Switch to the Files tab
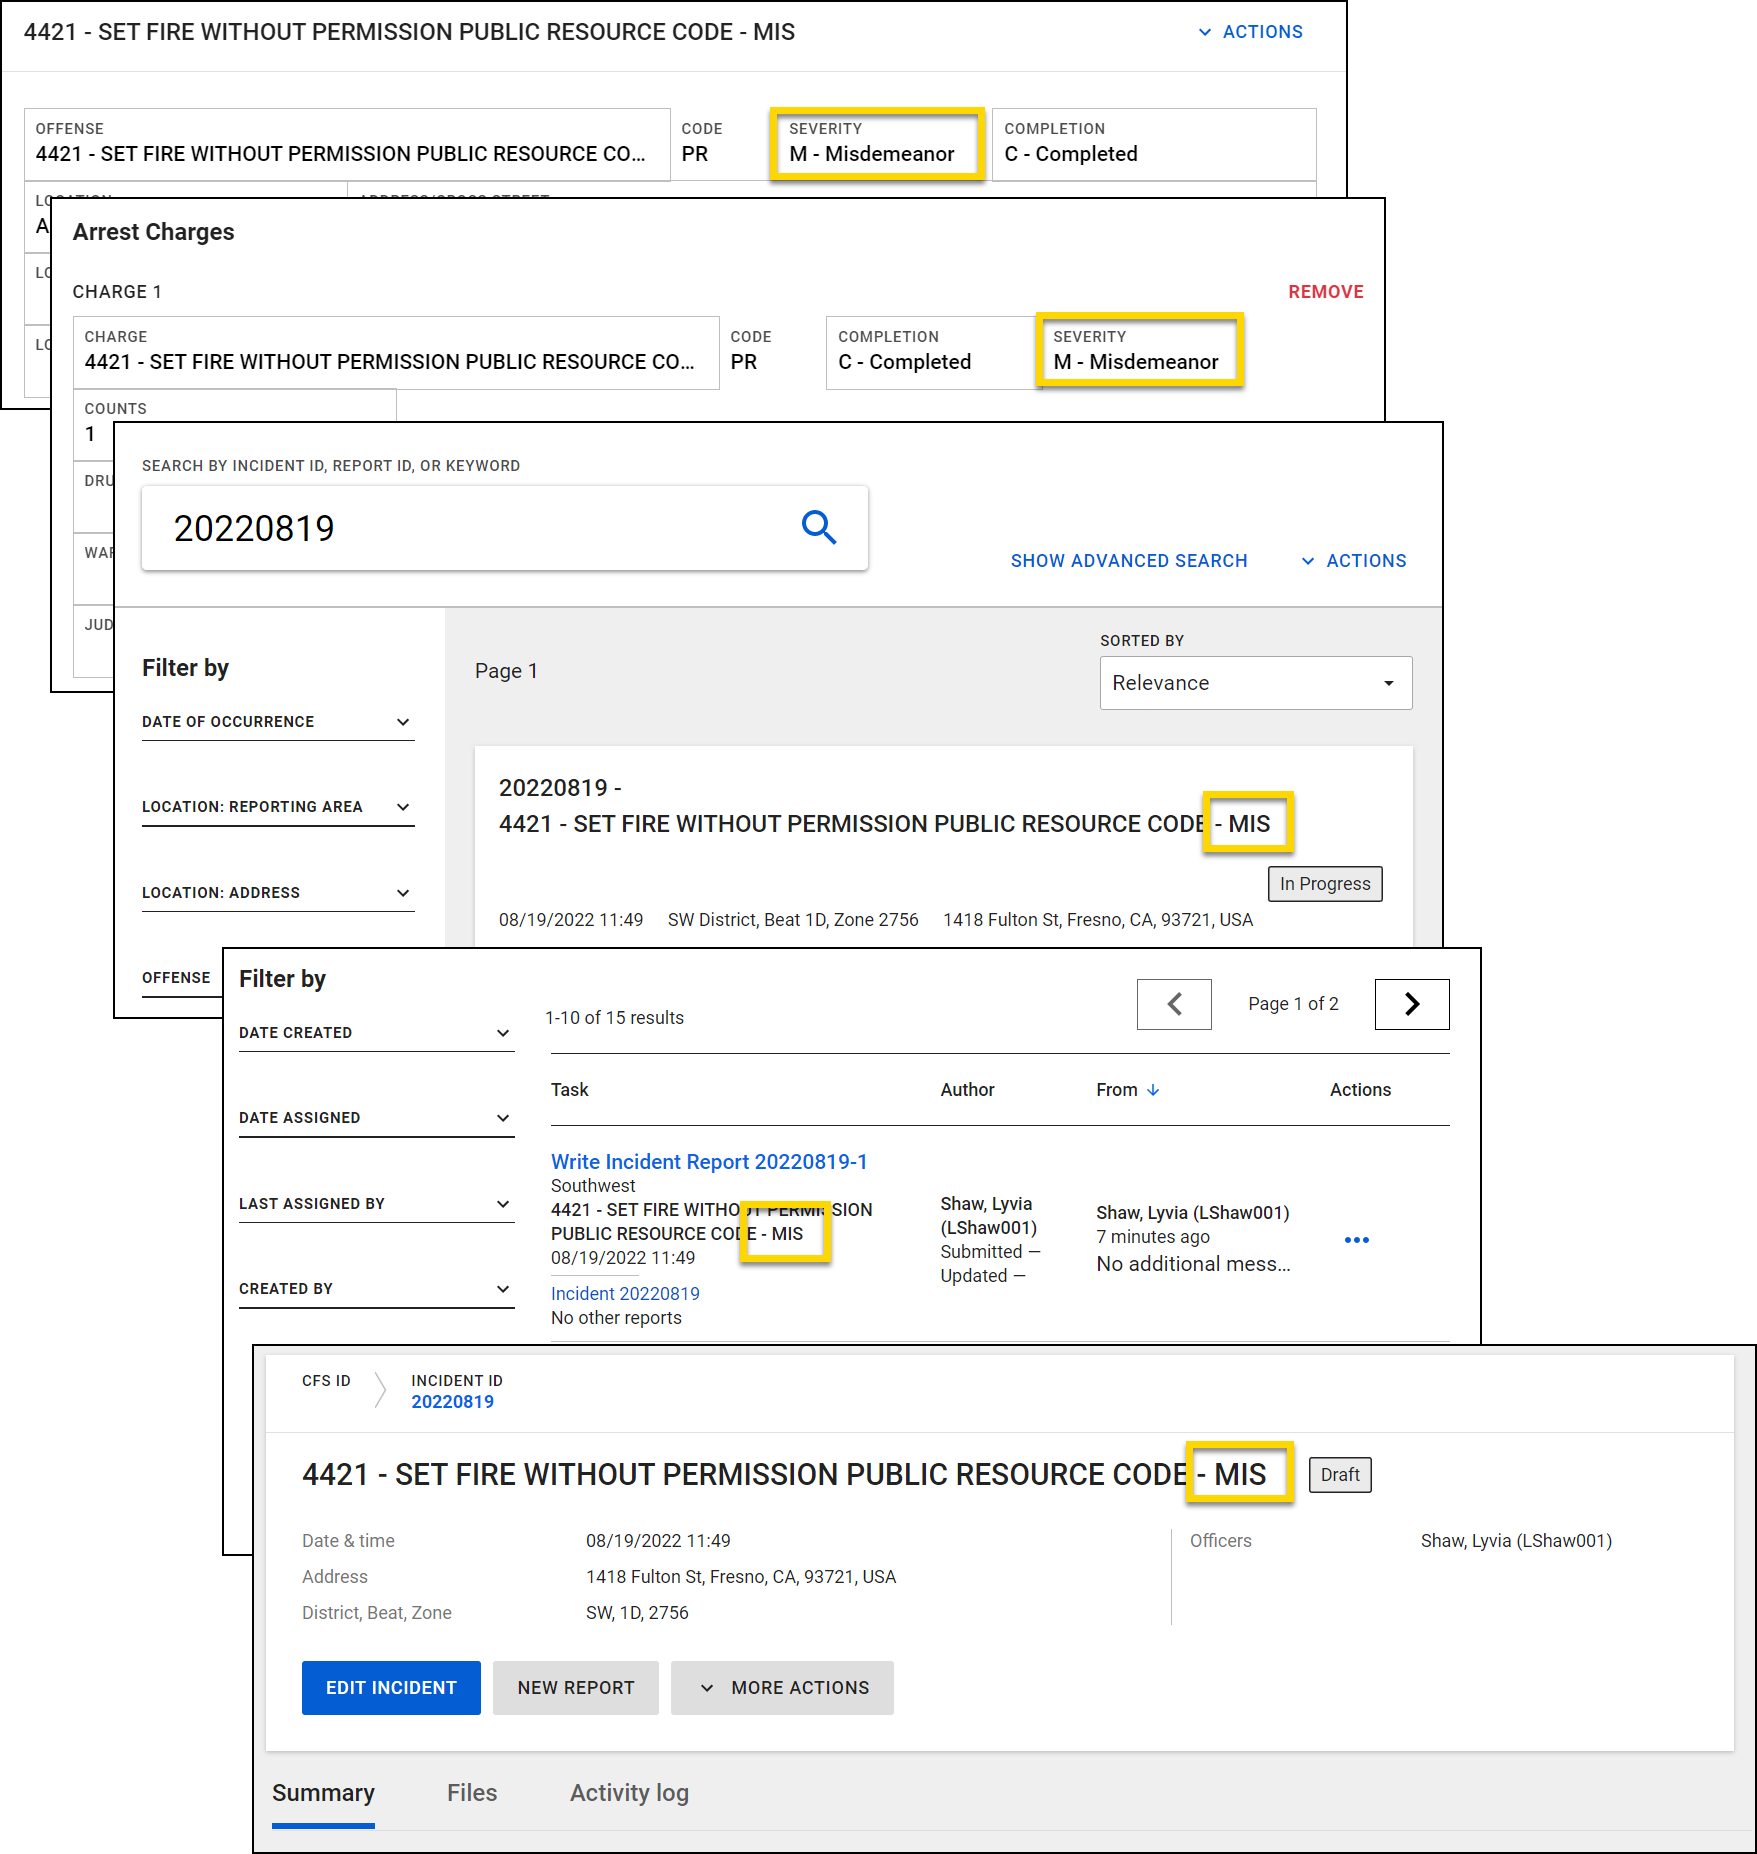The width and height of the screenshot is (1757, 1854). [472, 1793]
